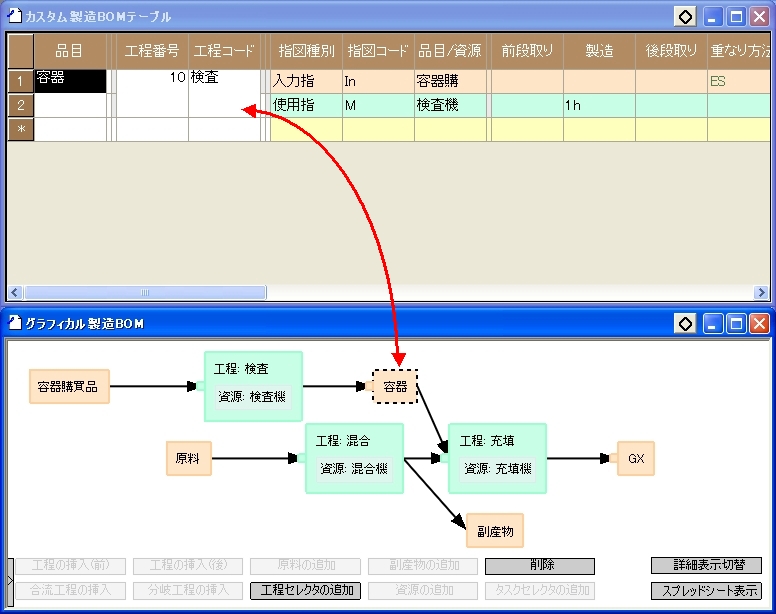Click the 分岐工程の挿入 button

188,590
